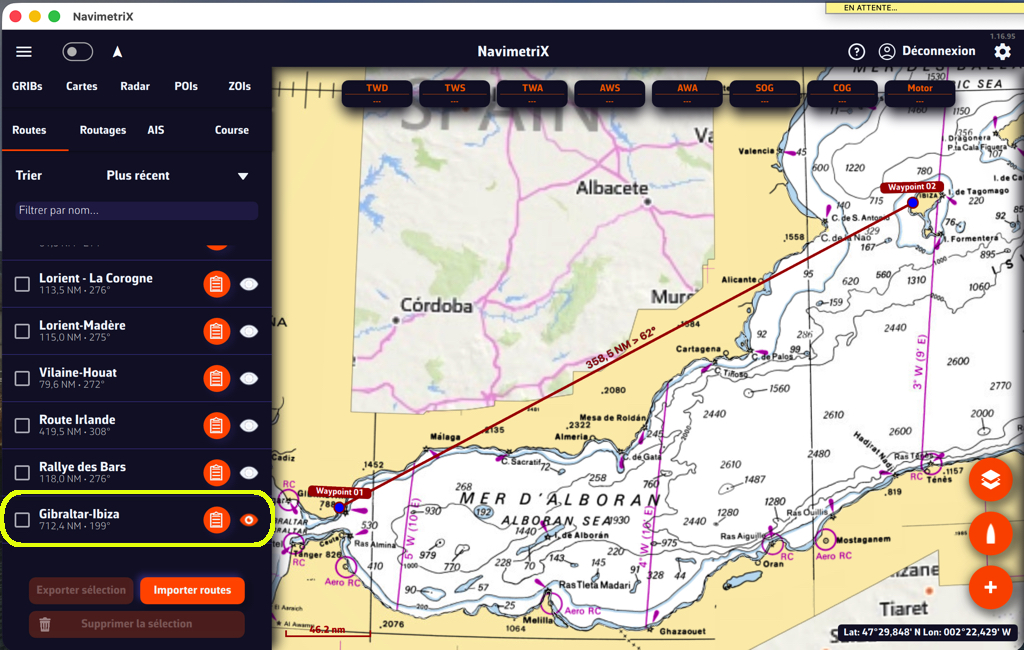Check the Rallye des Bars checkbox

[22, 472]
